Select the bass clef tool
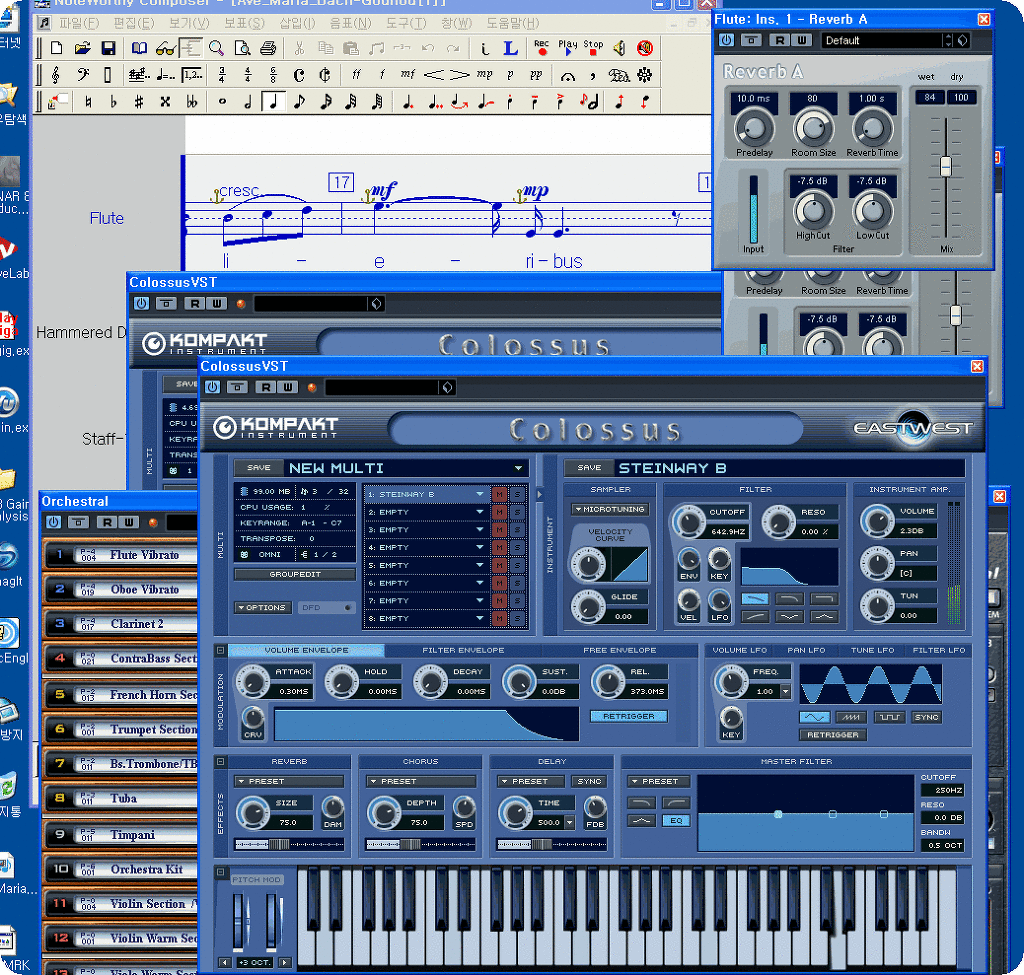Viewport: 1024px width, 975px height. [82, 75]
